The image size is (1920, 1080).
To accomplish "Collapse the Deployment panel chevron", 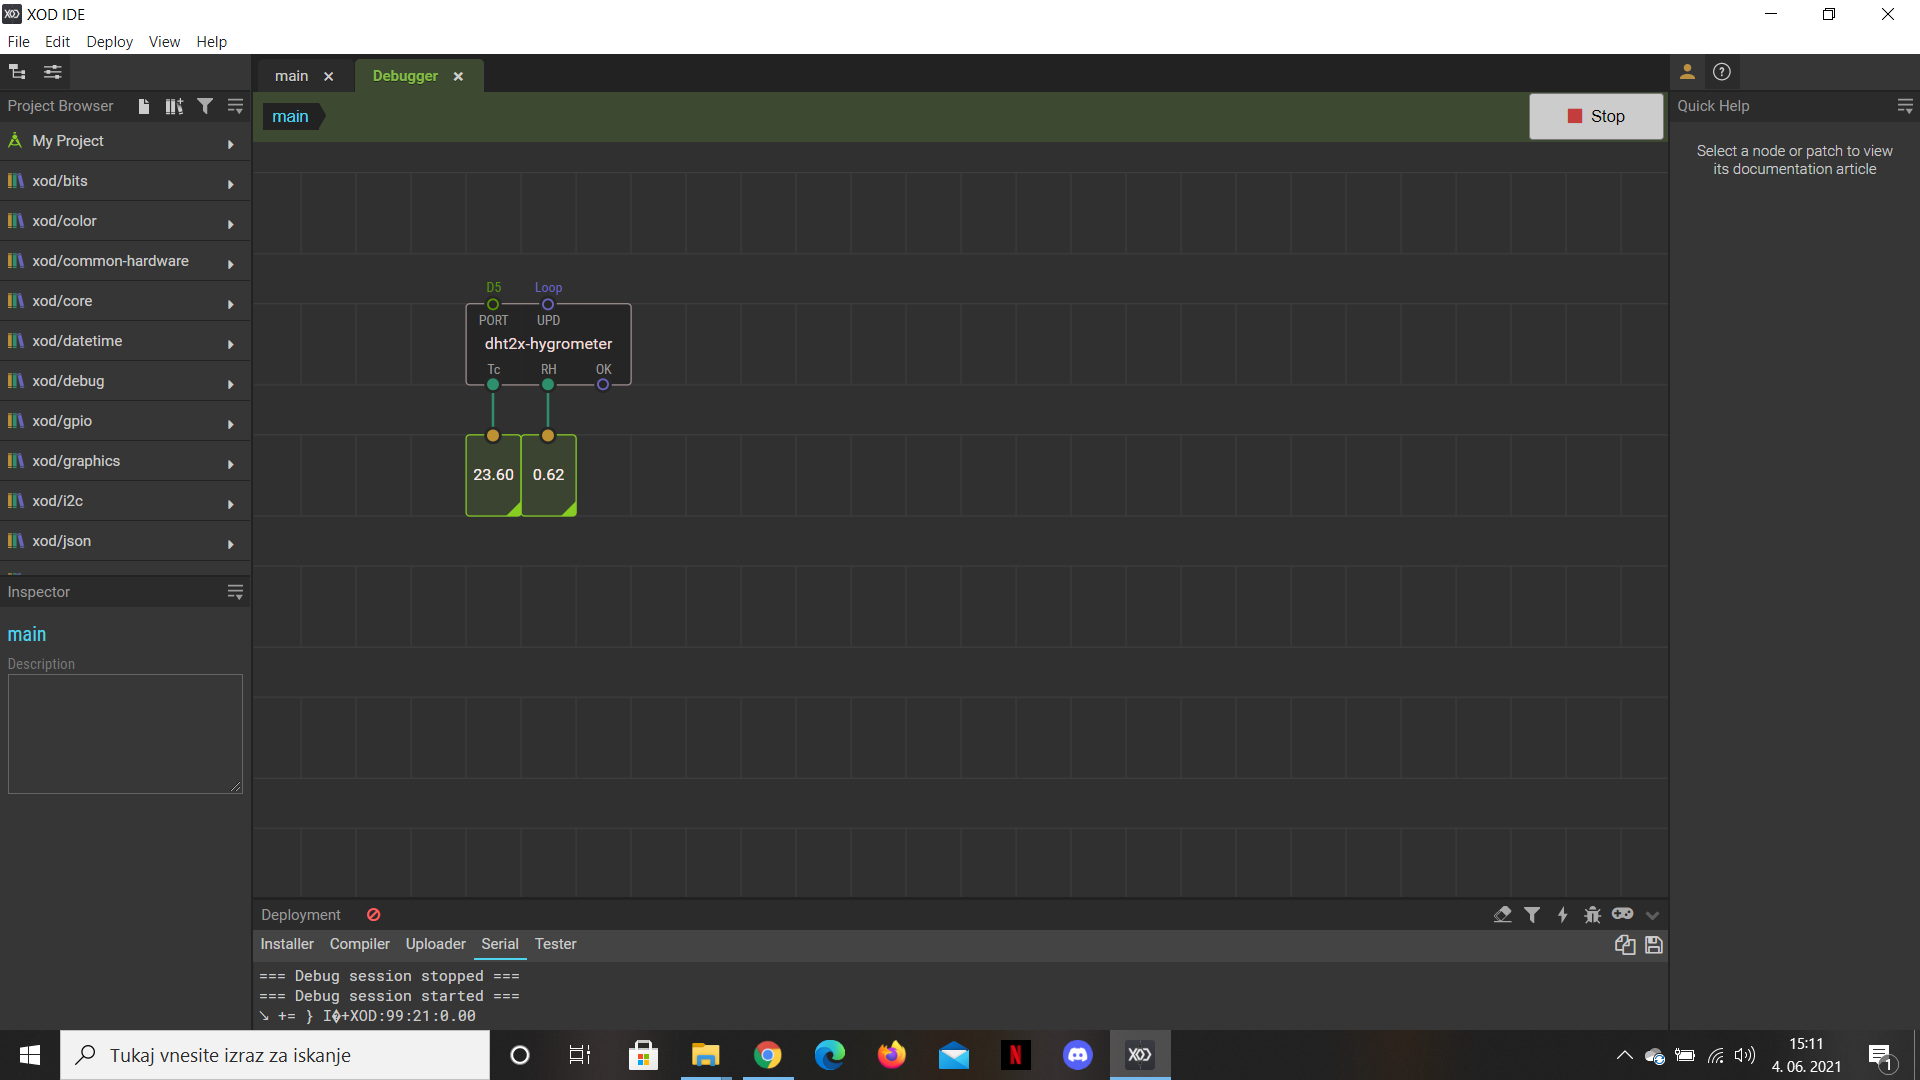I will pos(1652,915).
